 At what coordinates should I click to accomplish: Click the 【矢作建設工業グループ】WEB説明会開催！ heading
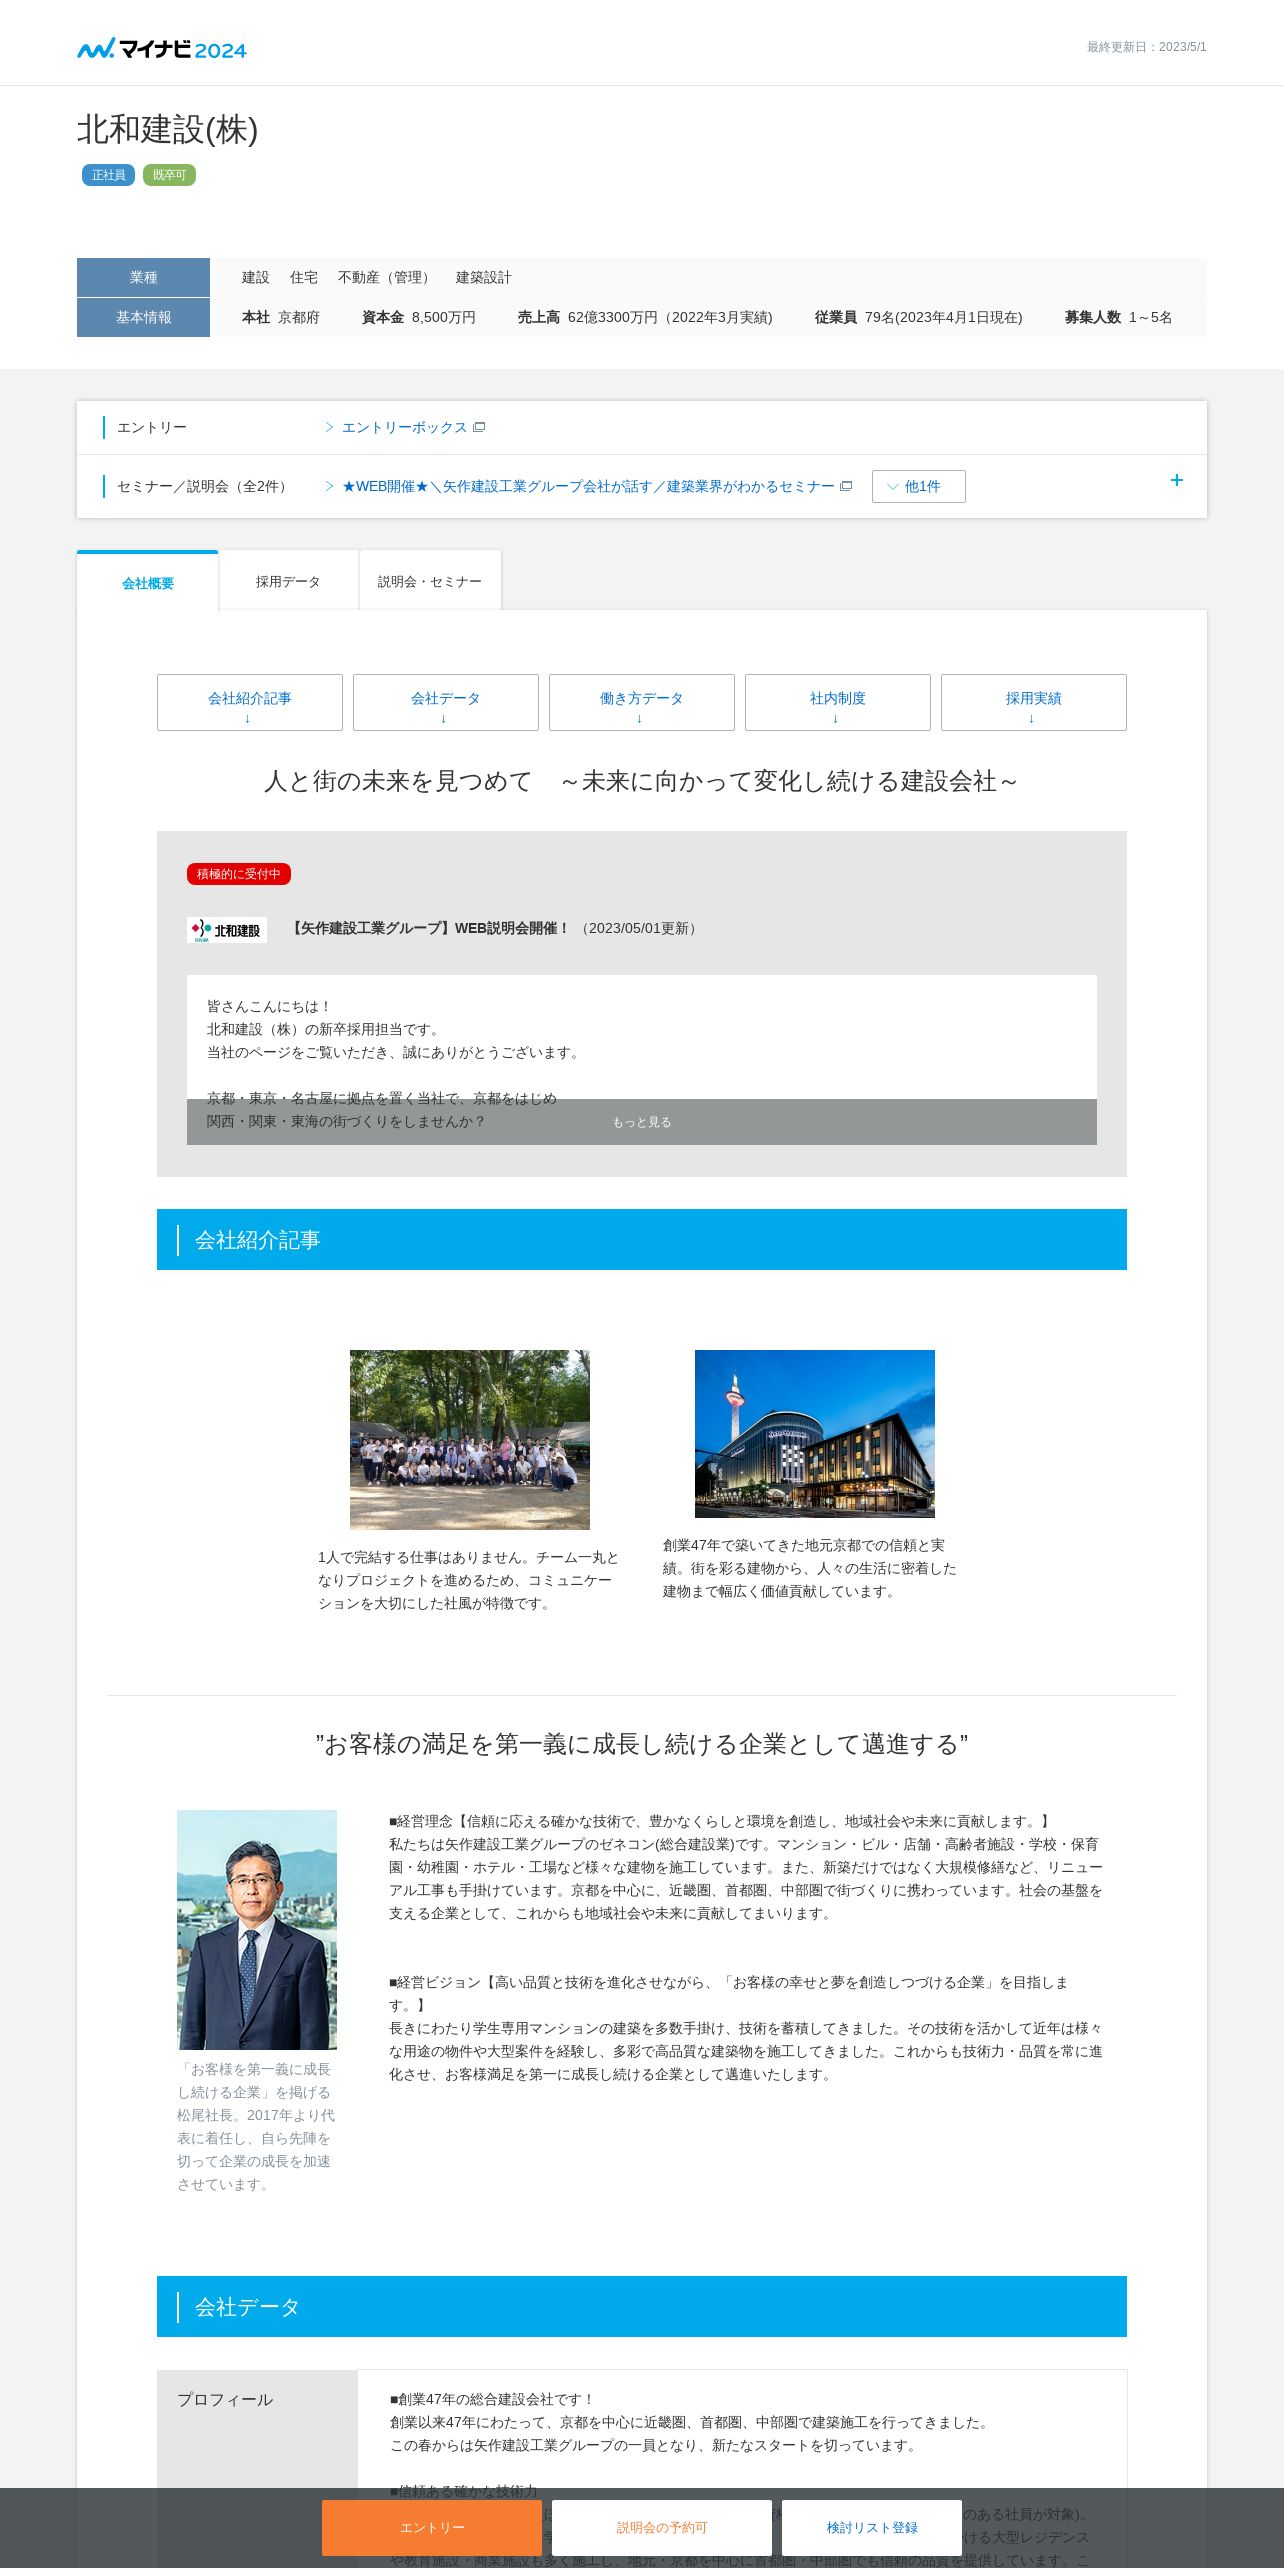pos(429,928)
